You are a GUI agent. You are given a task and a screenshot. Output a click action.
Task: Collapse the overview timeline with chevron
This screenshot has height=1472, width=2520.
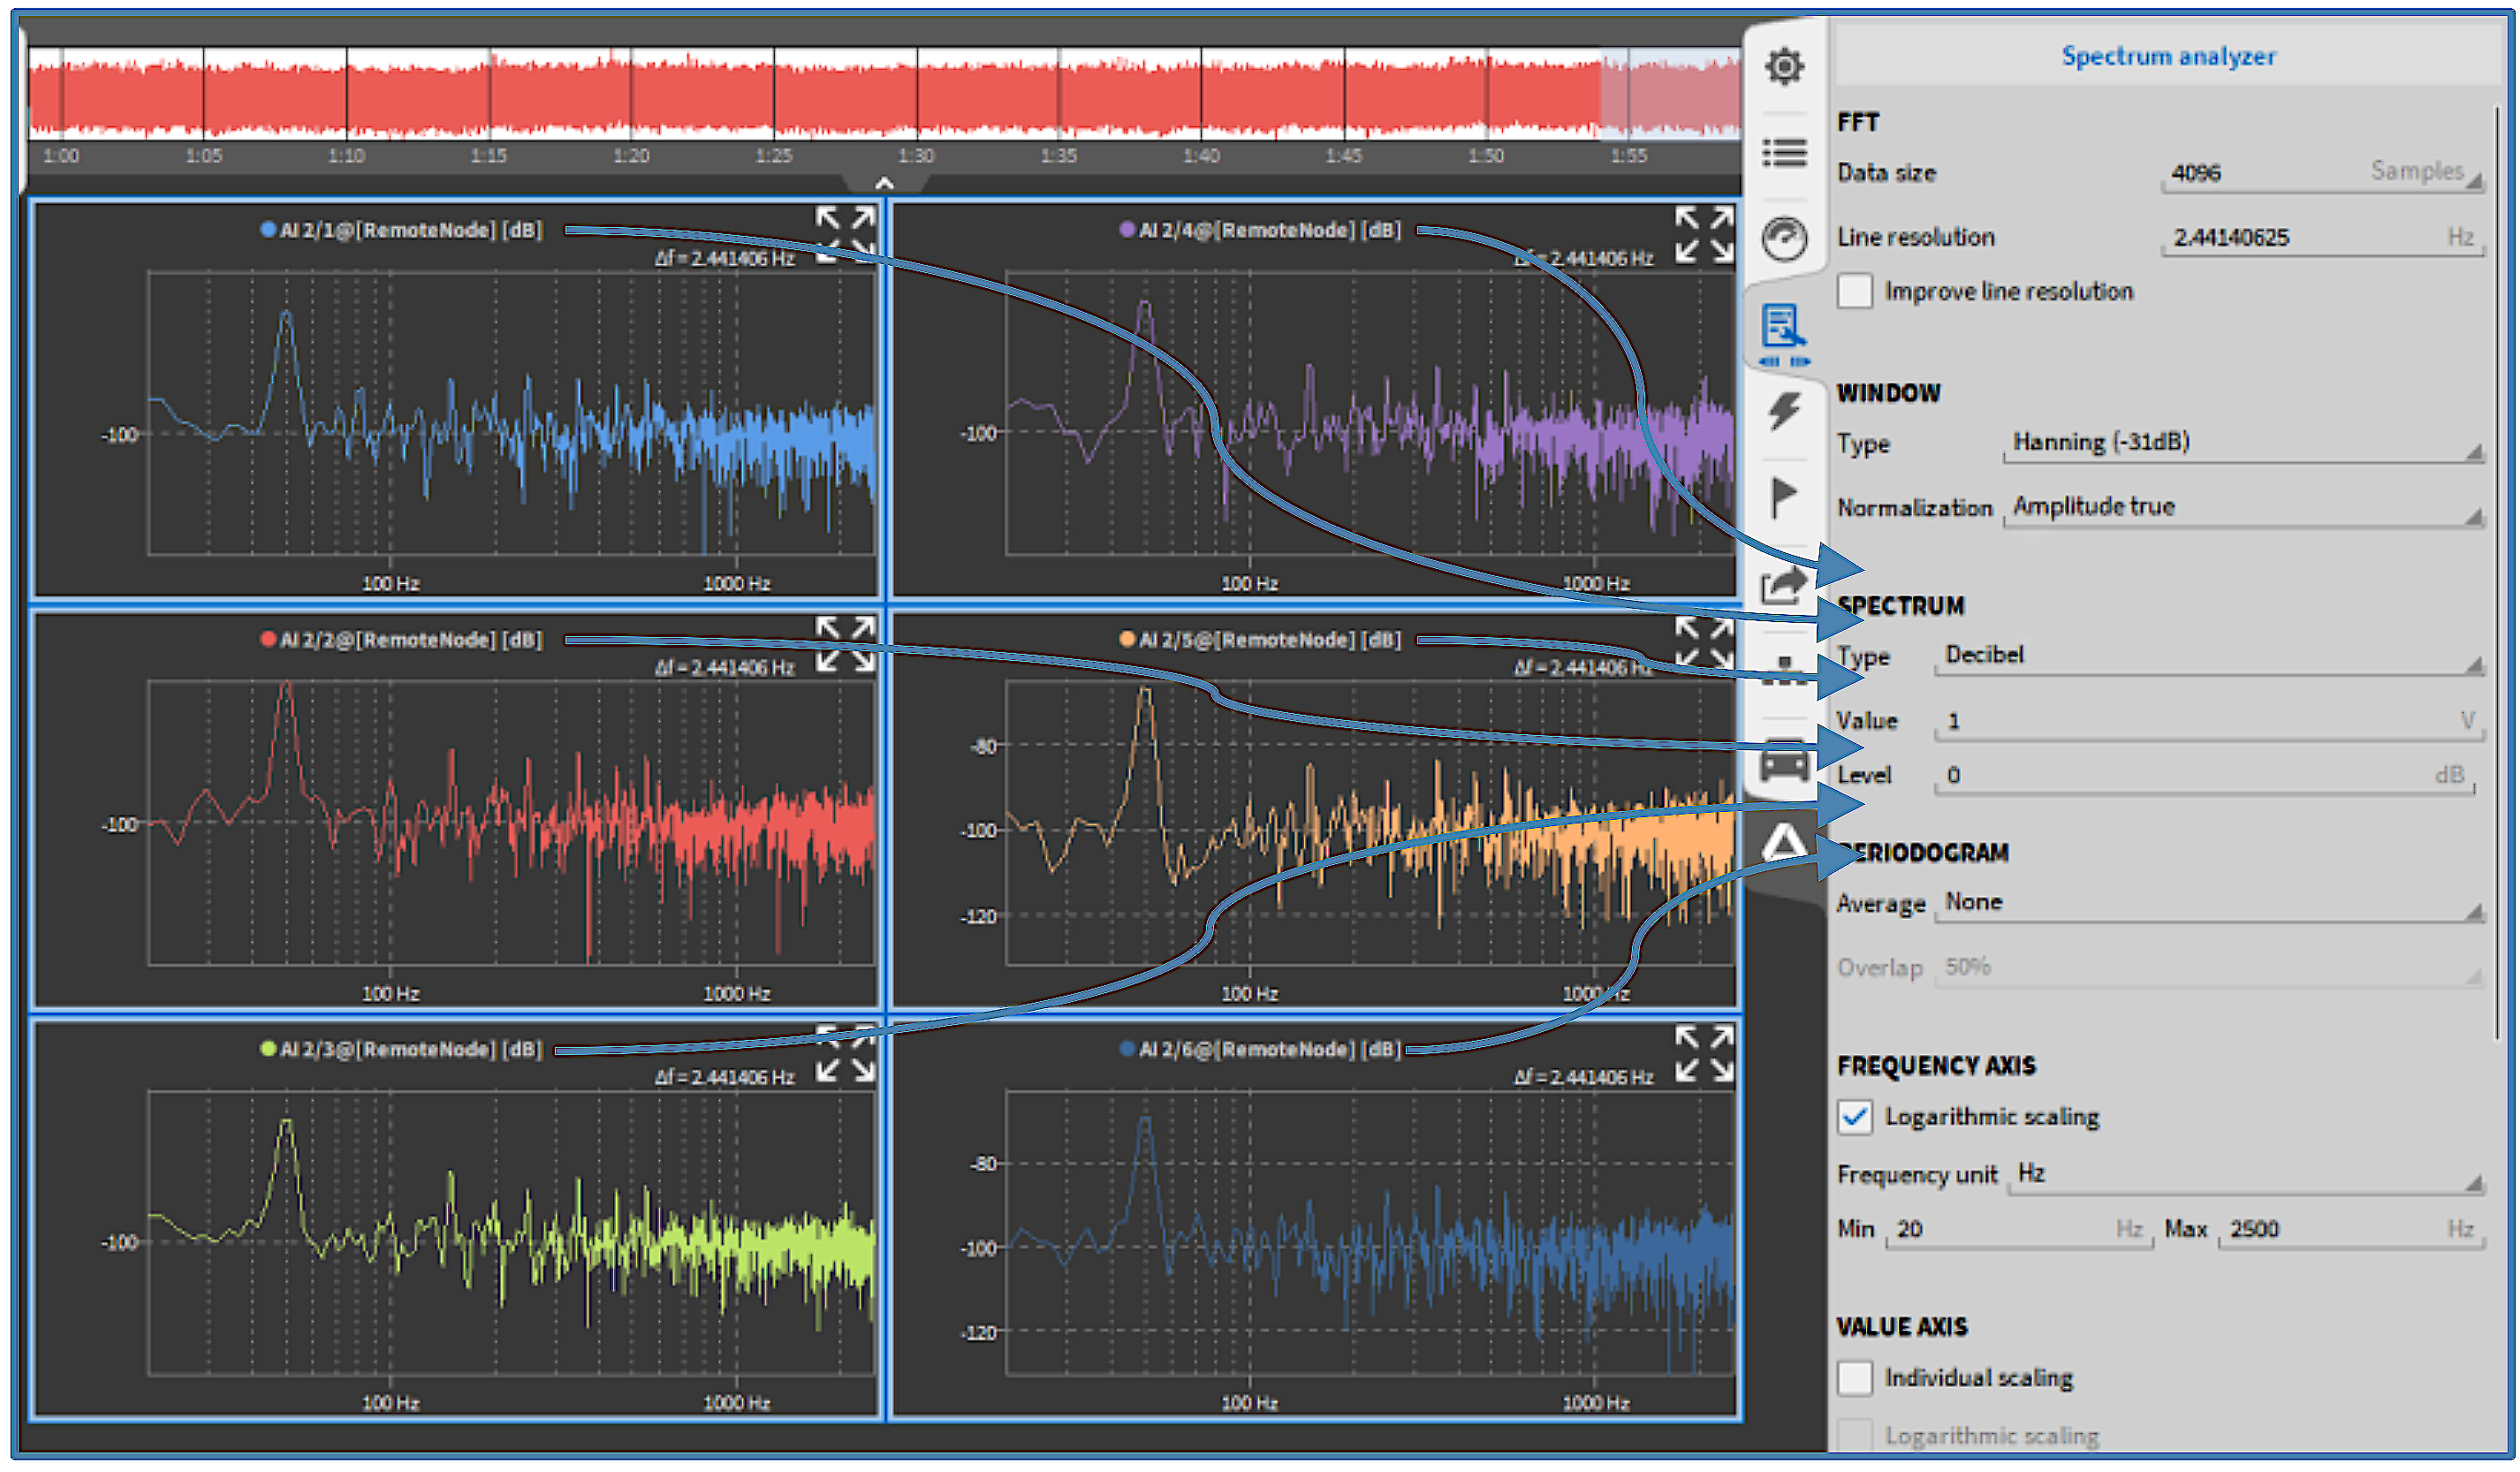[x=884, y=184]
